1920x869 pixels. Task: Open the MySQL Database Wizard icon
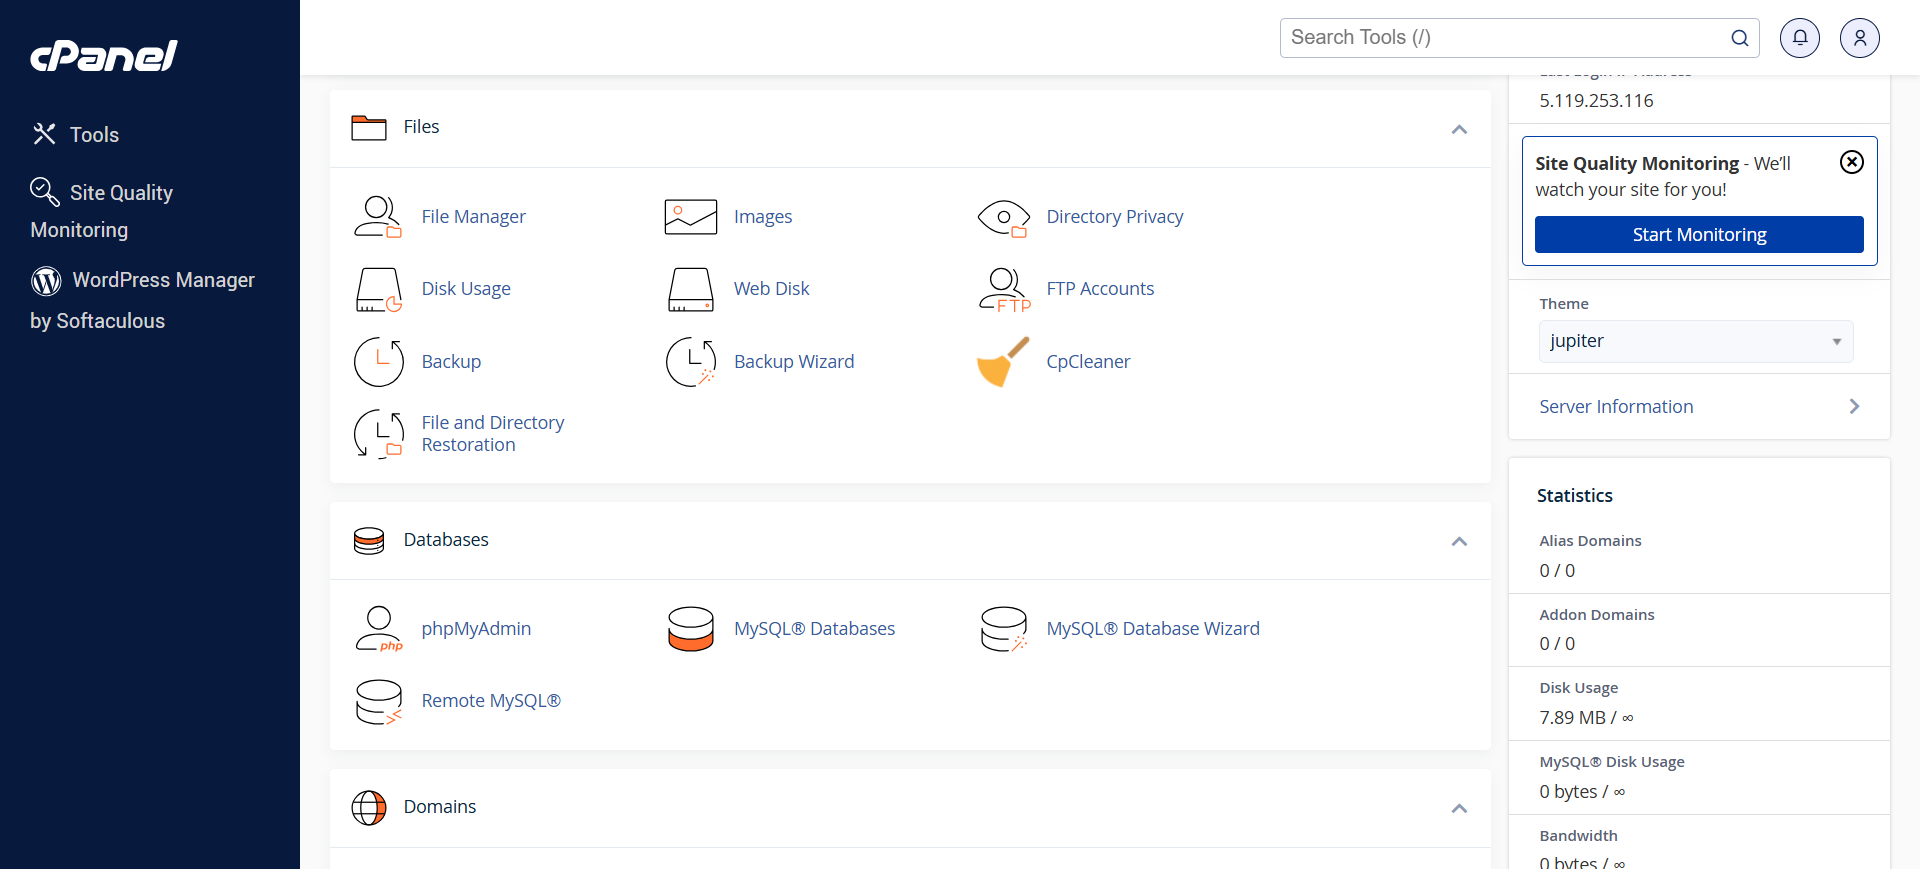click(x=1004, y=629)
